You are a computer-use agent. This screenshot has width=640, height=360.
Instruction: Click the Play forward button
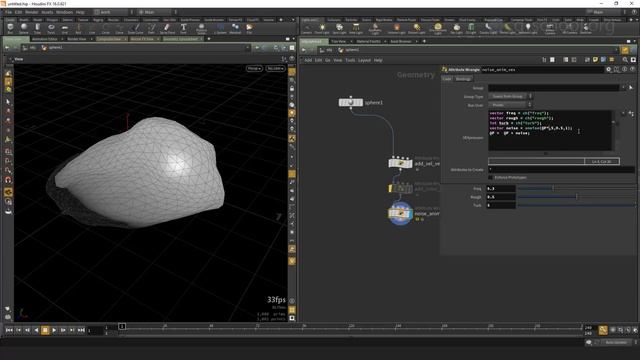pos(54,330)
